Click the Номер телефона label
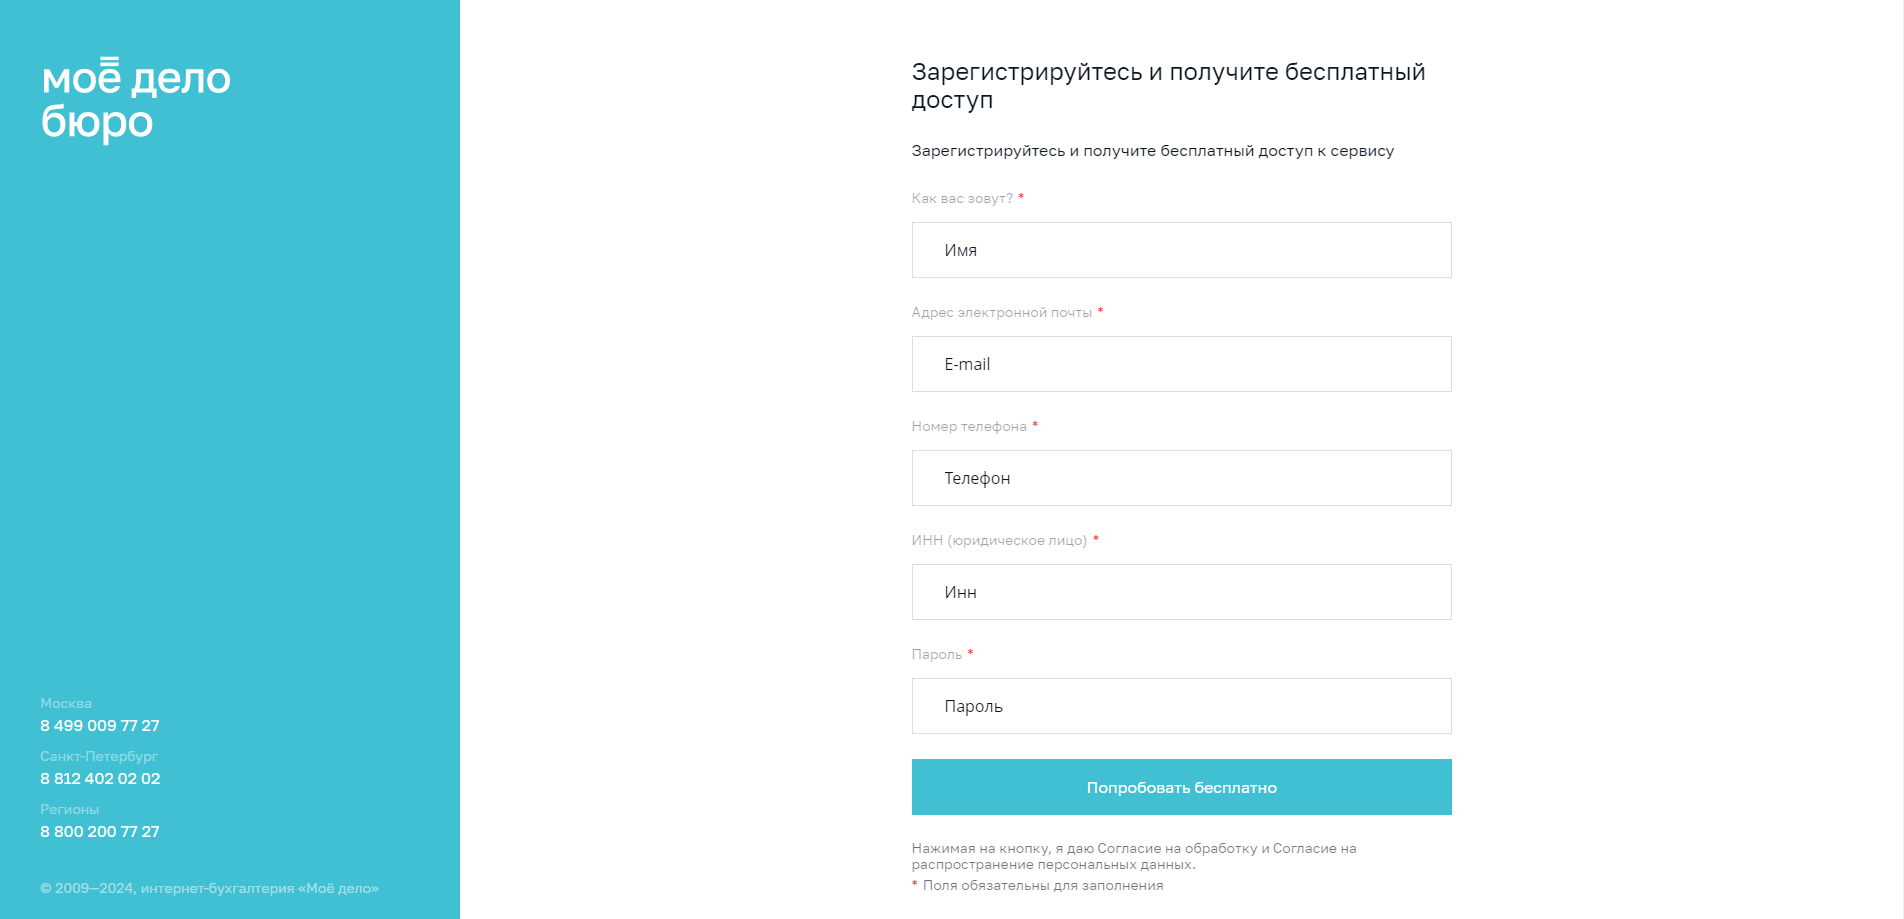 point(969,426)
